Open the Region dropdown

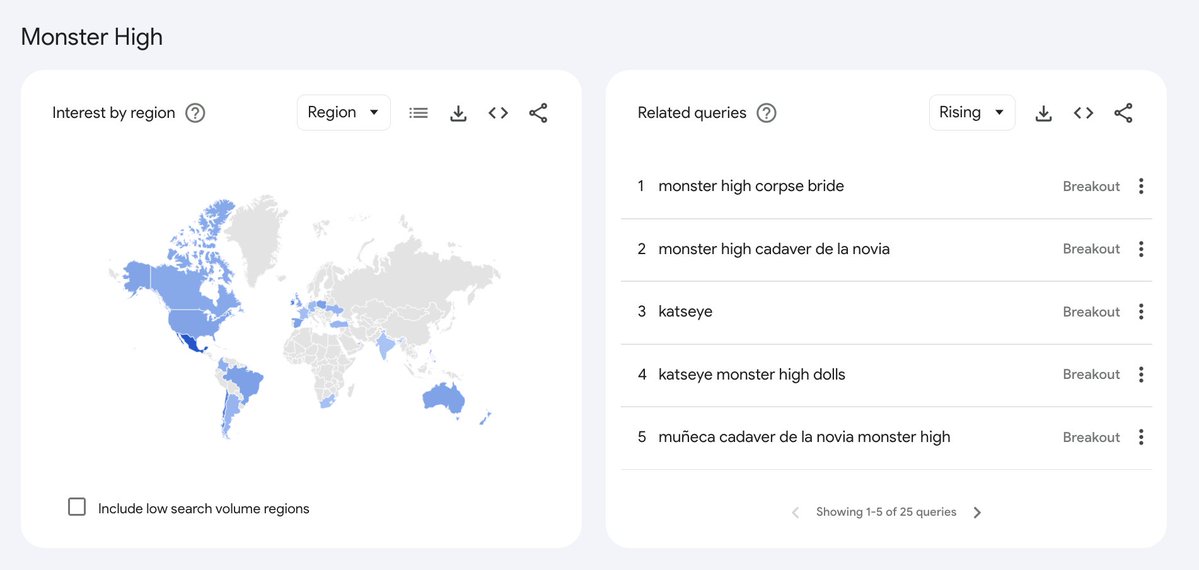(344, 112)
